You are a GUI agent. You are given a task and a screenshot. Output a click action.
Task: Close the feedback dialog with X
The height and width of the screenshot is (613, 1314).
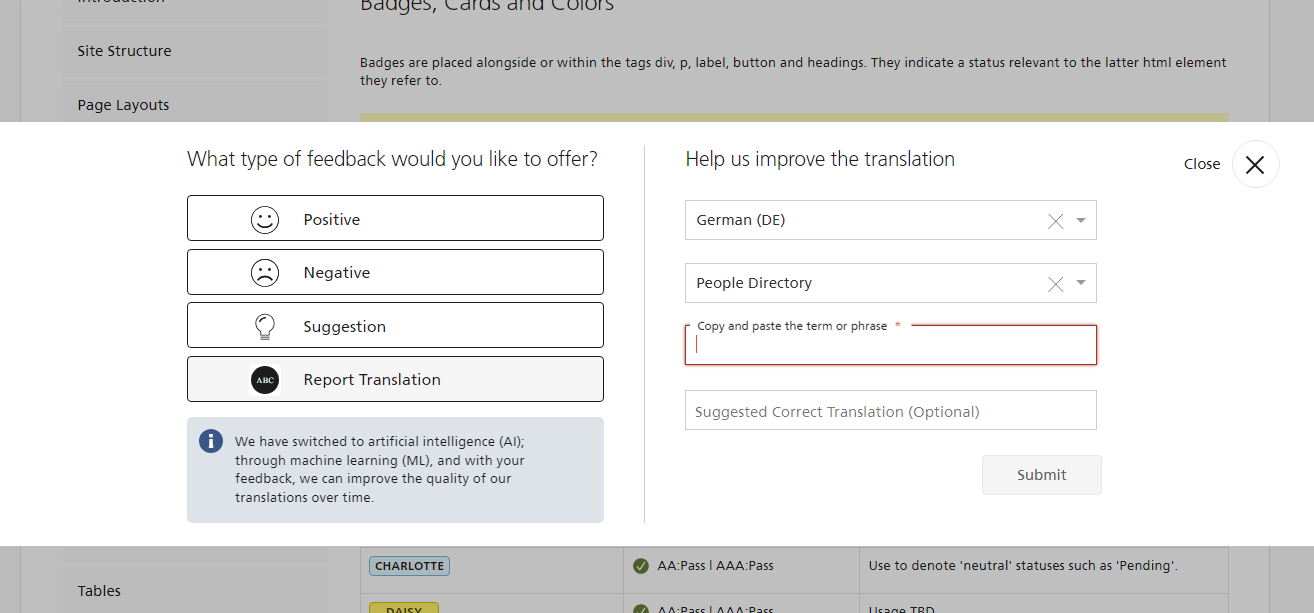tap(1255, 165)
